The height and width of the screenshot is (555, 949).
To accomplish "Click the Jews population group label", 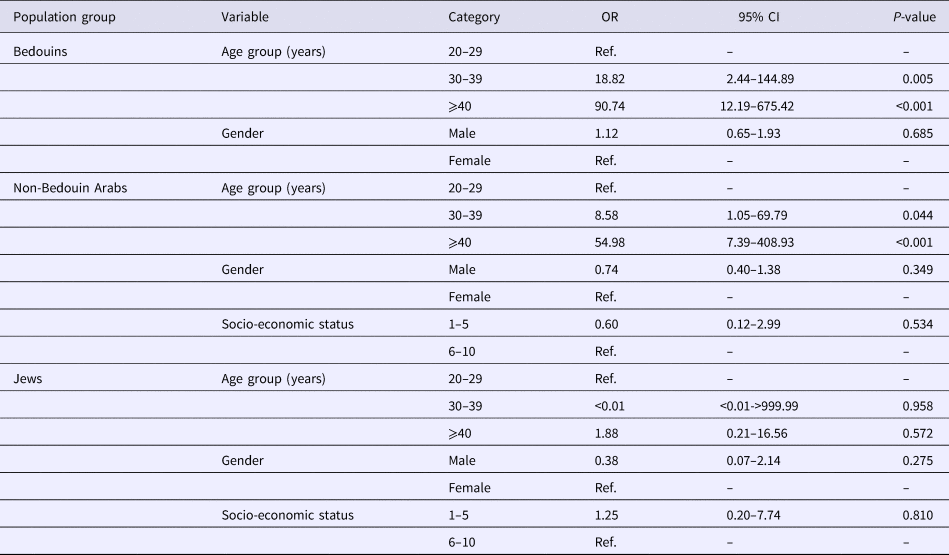I will (x=27, y=378).
